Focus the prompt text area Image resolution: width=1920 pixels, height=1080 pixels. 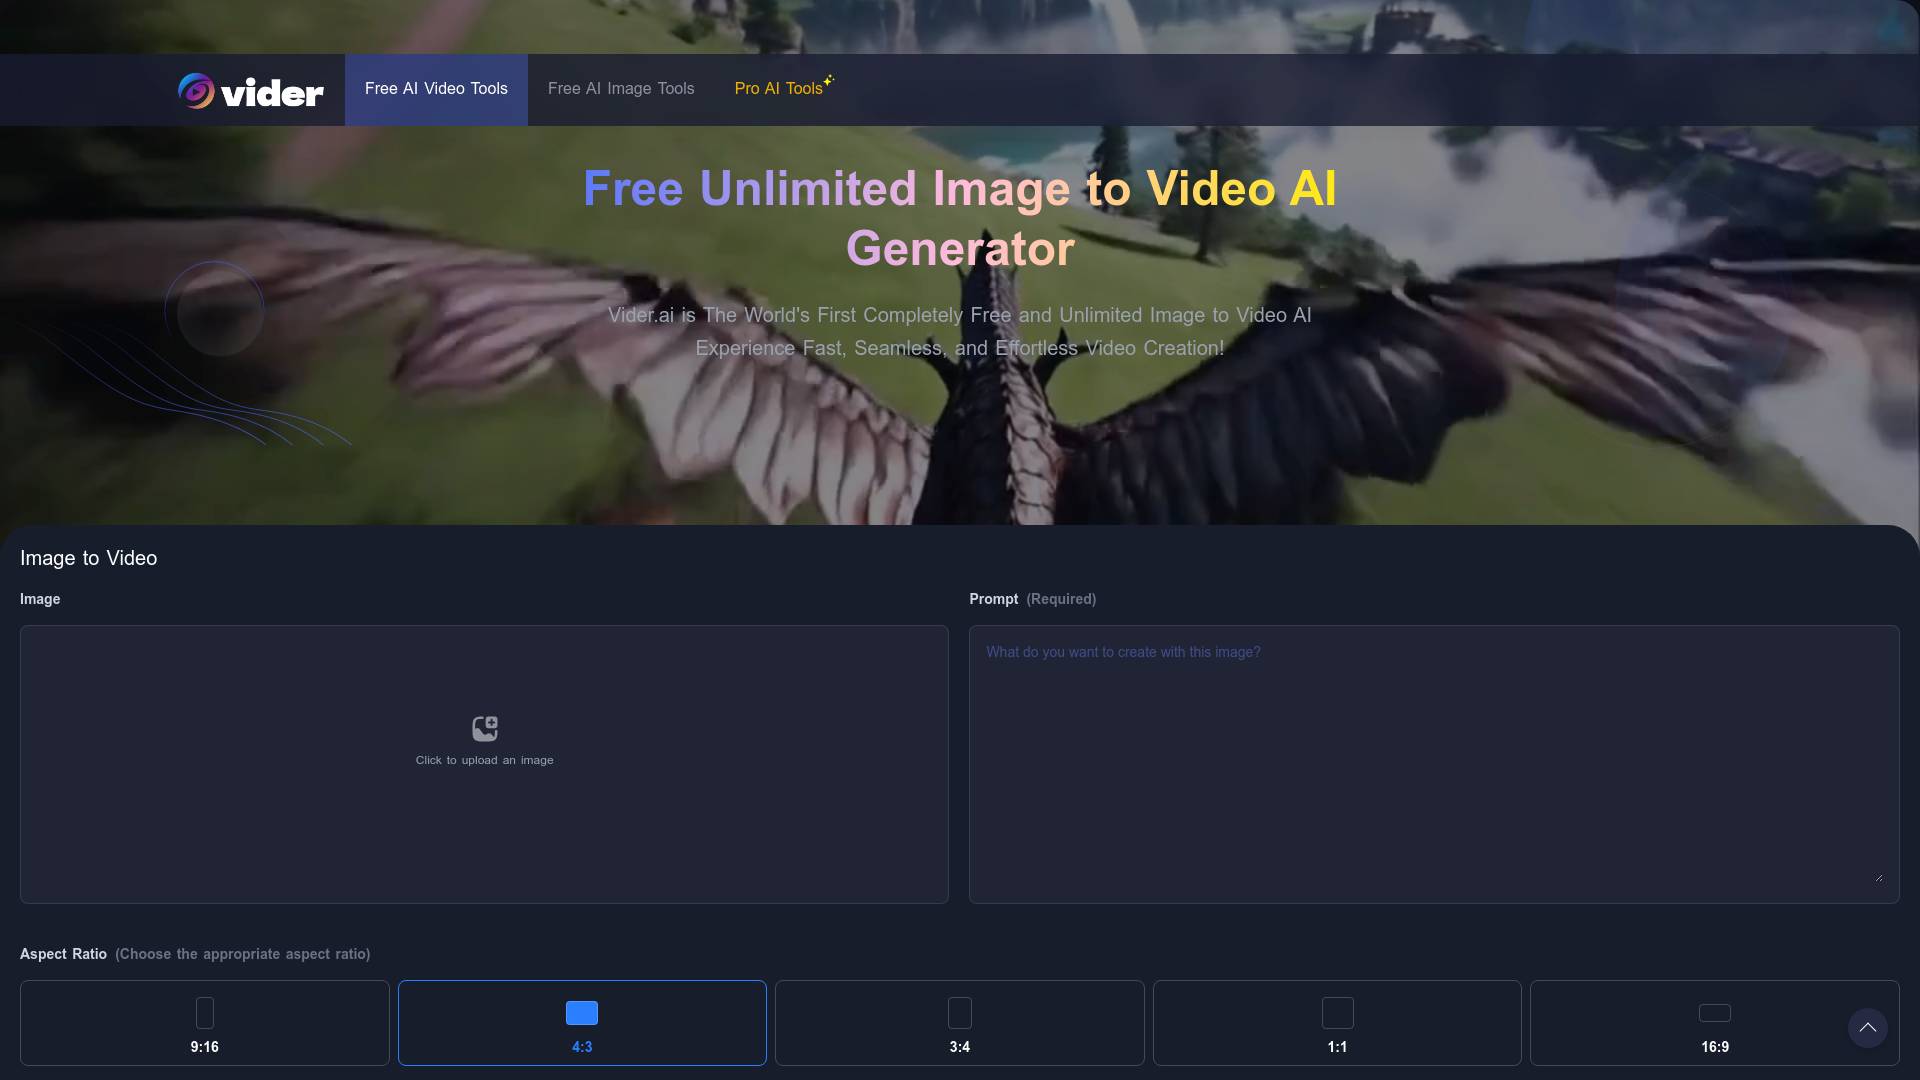[1434, 764]
